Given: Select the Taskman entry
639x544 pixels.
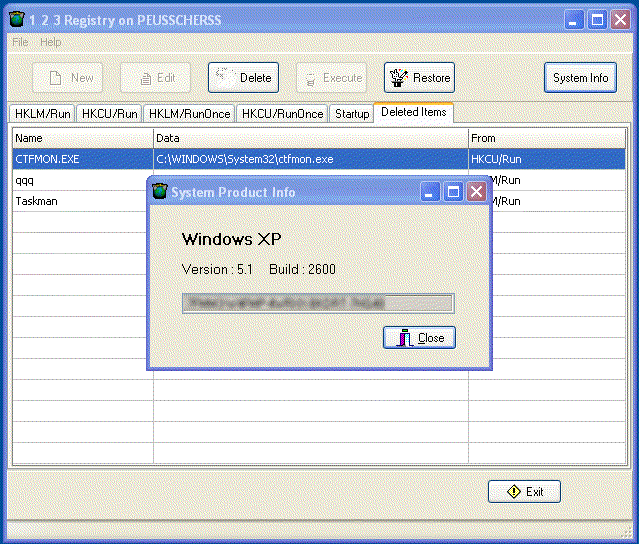Looking at the screenshot, I should 36,201.
